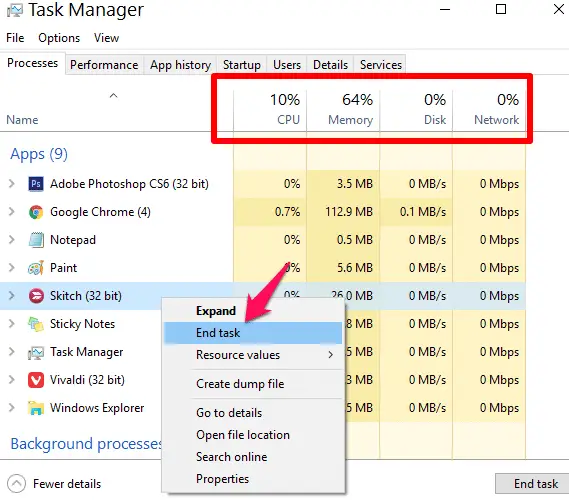The image size is (569, 502).
Task: Click the Vivaldi app icon
Action: (x=36, y=380)
